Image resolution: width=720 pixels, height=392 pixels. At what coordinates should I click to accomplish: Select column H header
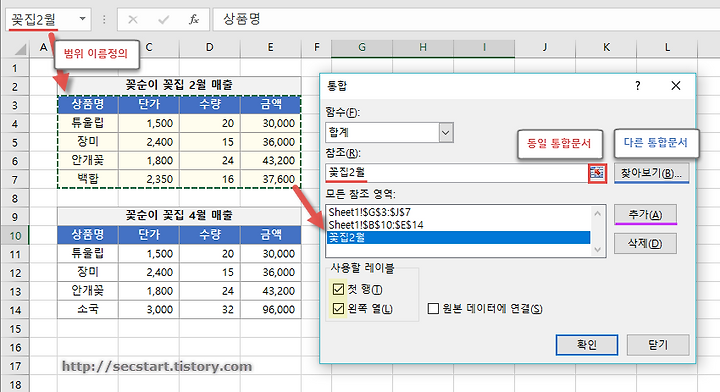click(423, 47)
